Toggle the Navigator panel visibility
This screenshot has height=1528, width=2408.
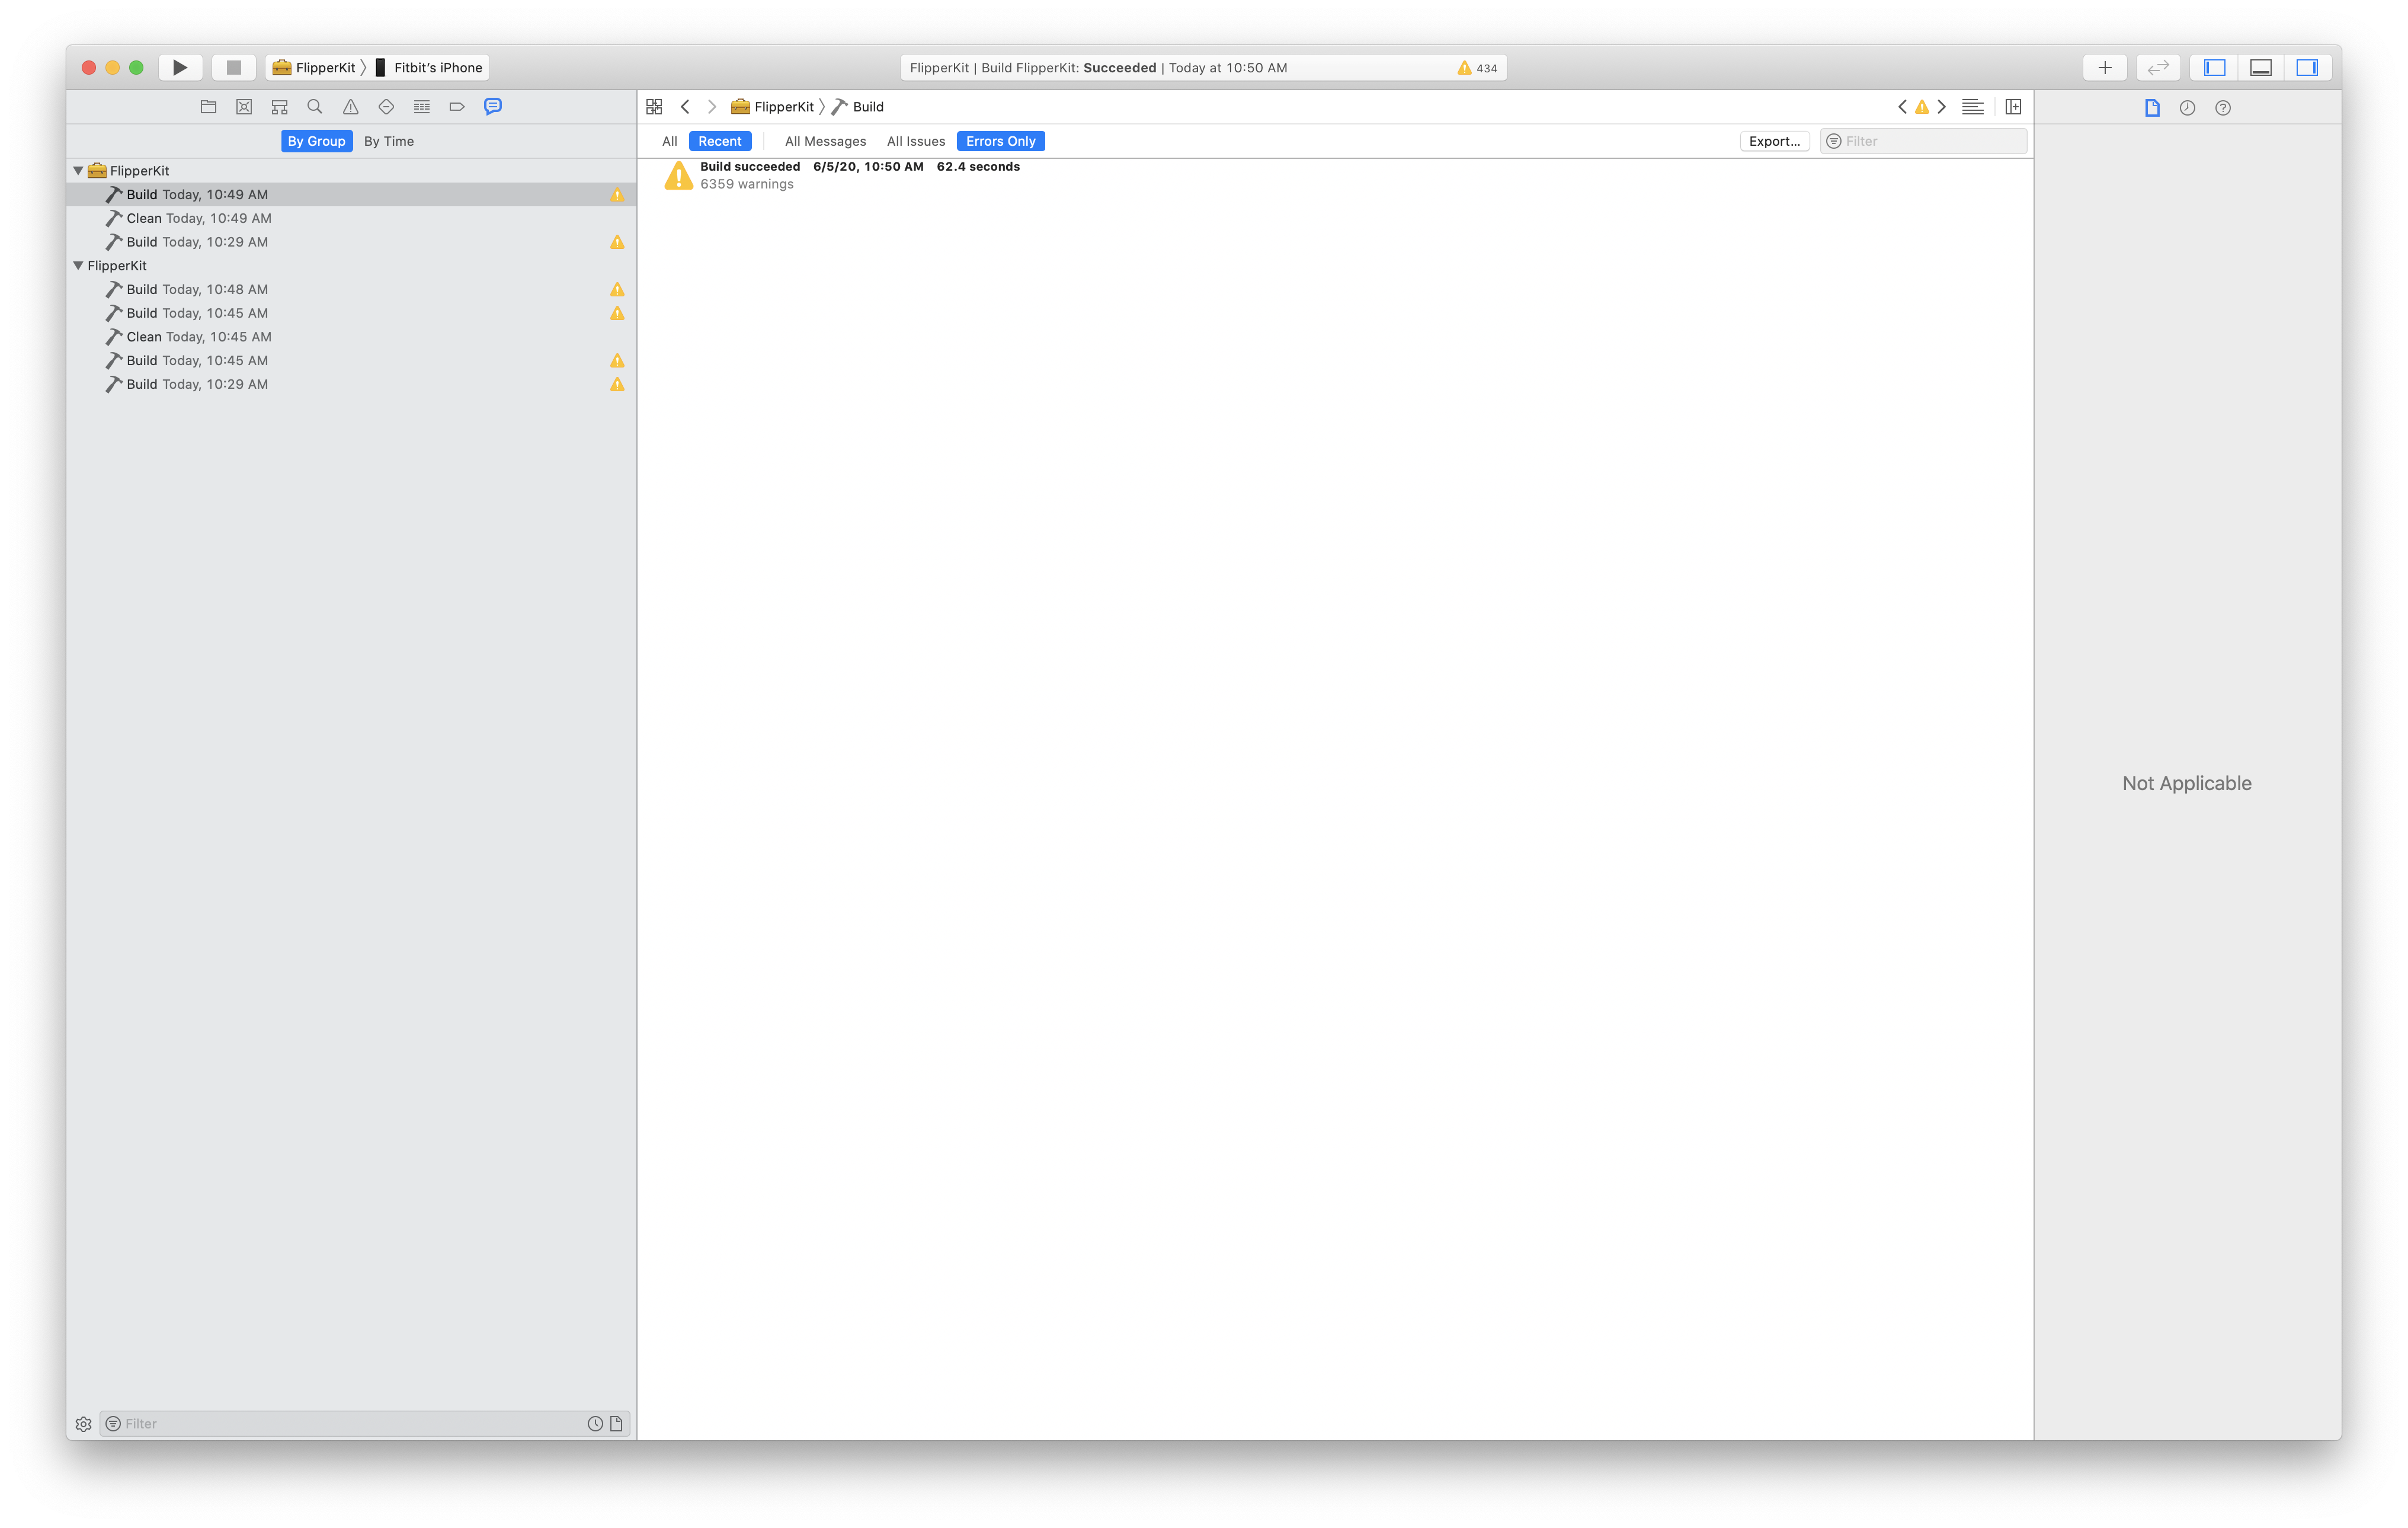[x=2214, y=67]
